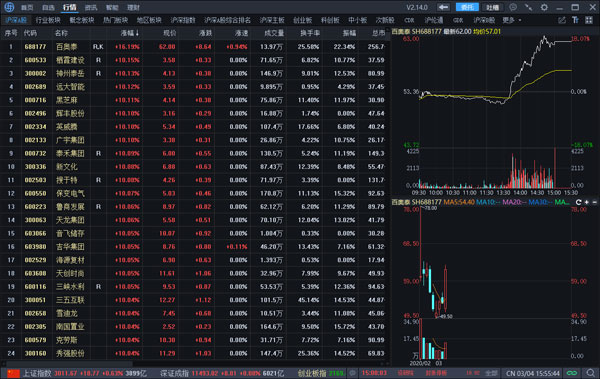
Task: Open the 首页 menu
Action: click(27, 7)
